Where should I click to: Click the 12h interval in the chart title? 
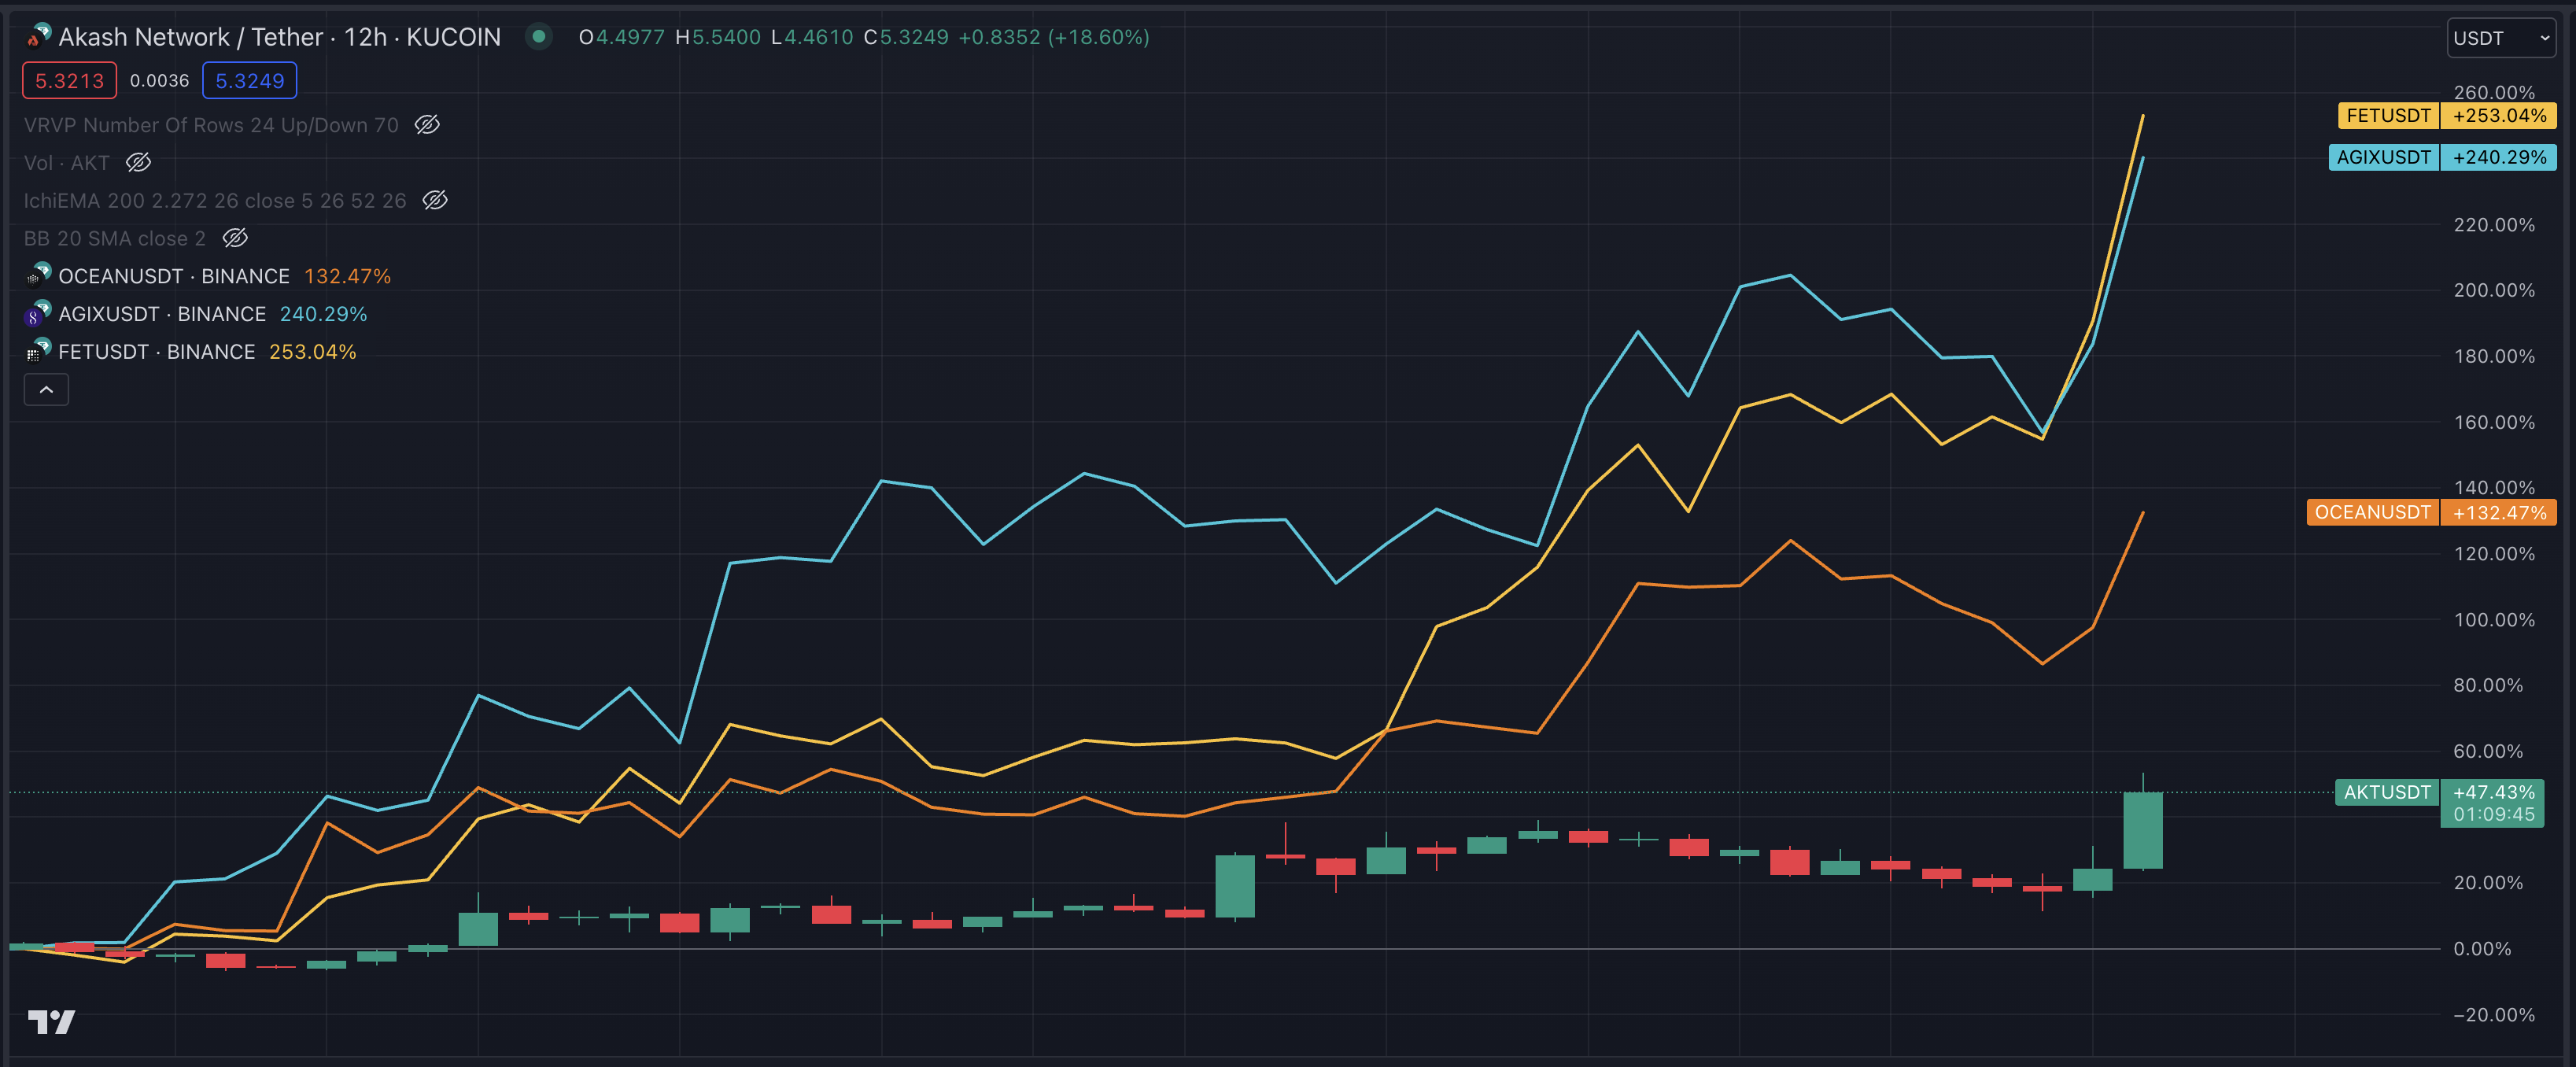click(365, 37)
